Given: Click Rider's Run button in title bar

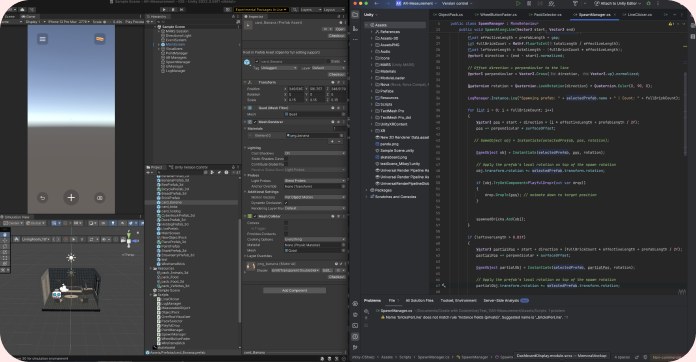Looking at the screenshot, I should tap(518, 4).
